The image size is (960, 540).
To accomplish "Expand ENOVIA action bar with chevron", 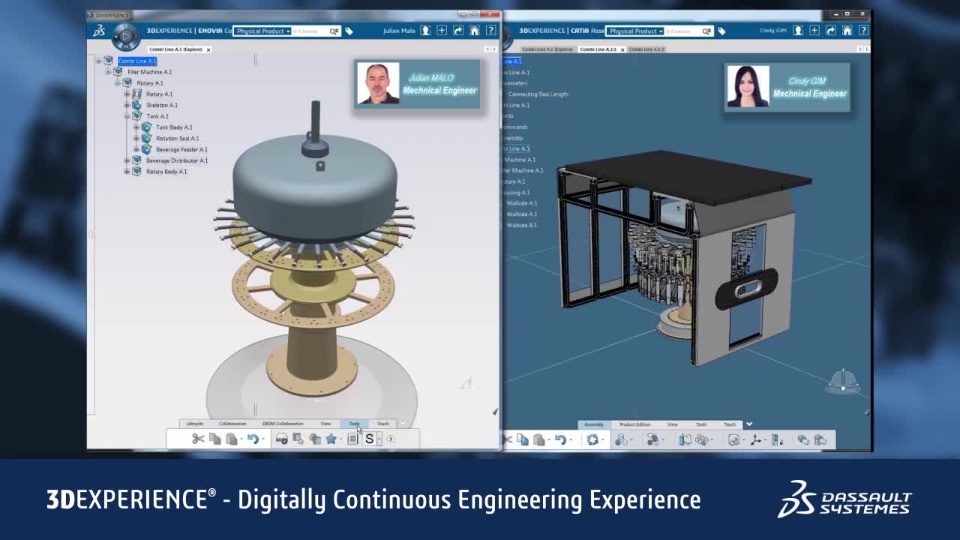I will 403,423.
